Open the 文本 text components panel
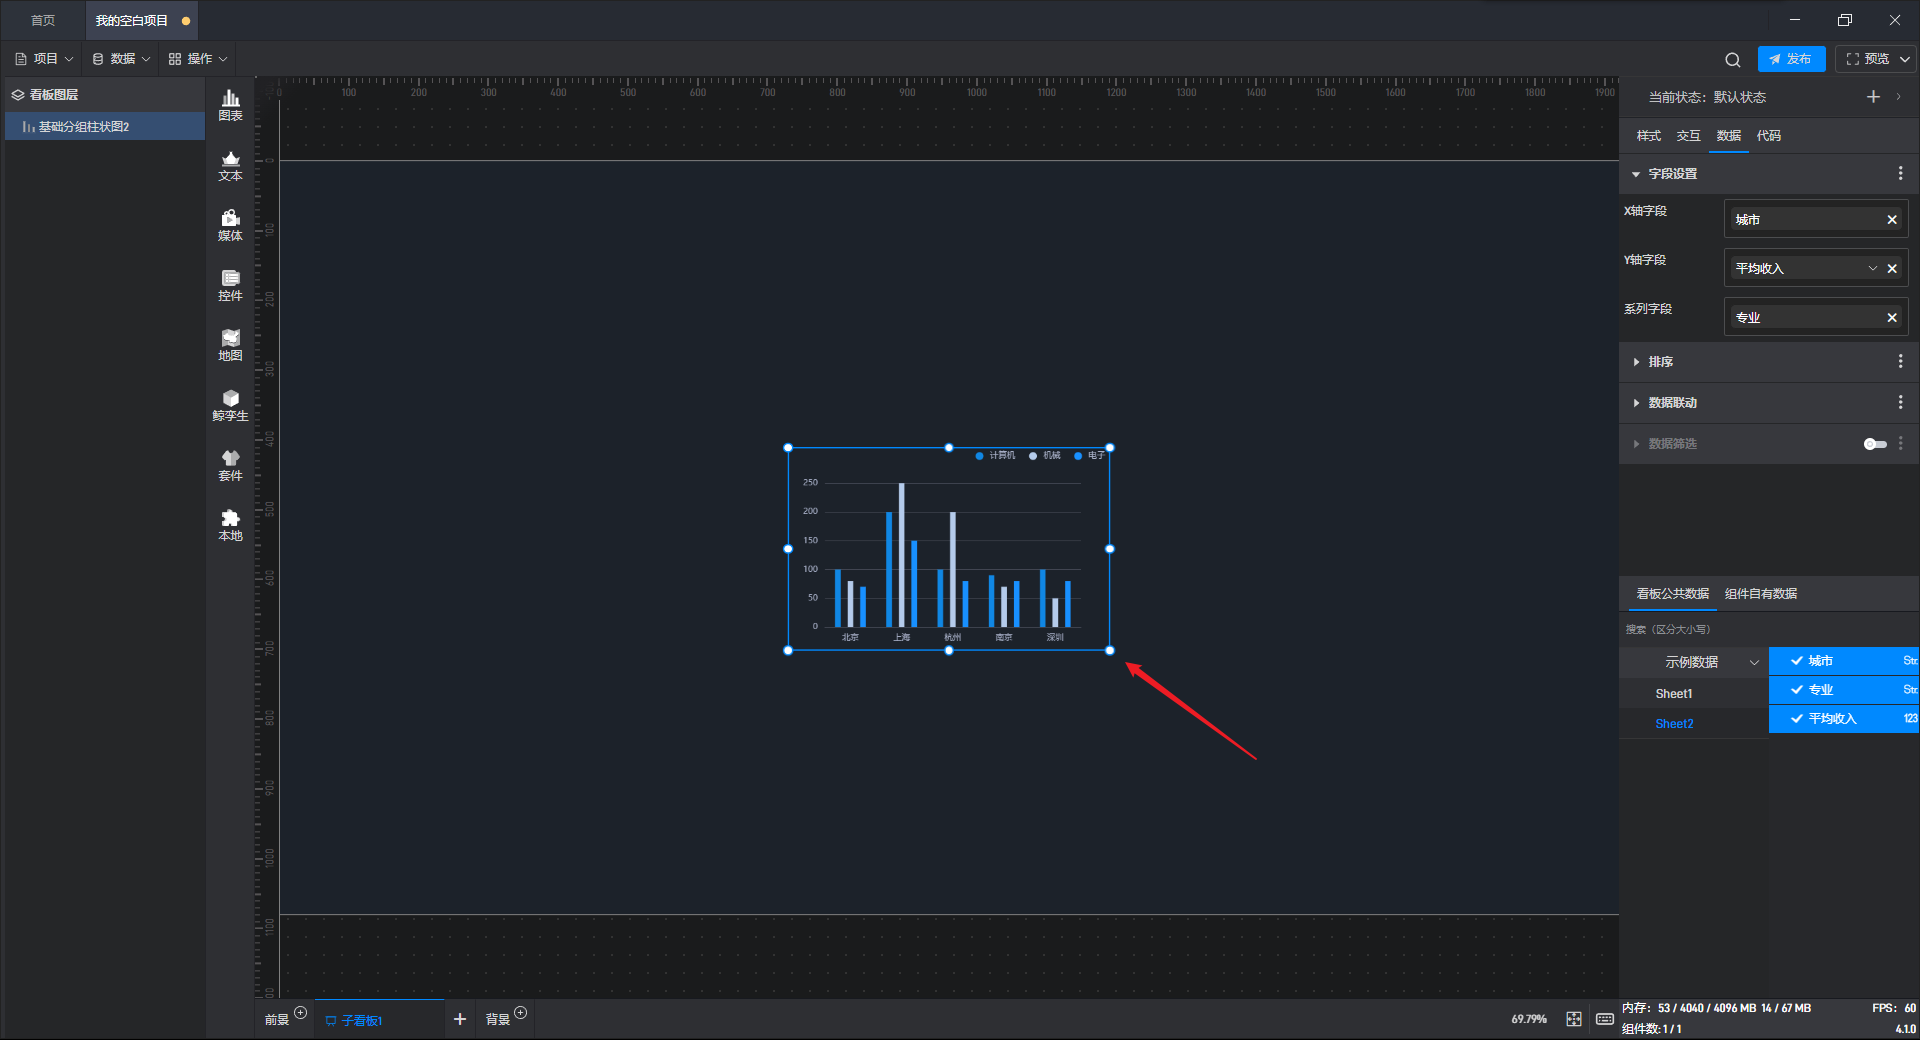The image size is (1920, 1040). tap(230, 165)
